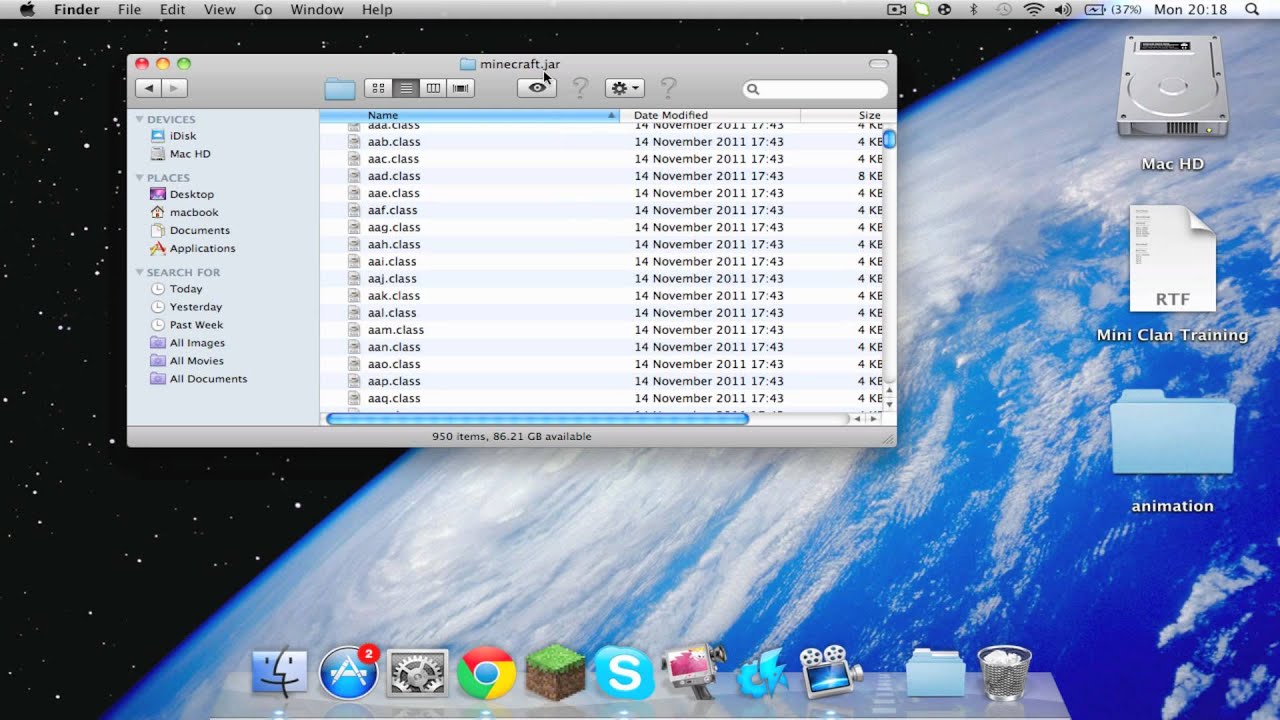This screenshot has width=1280, height=720.
Task: Click the Bluetooth menu bar icon
Action: [x=974, y=9]
